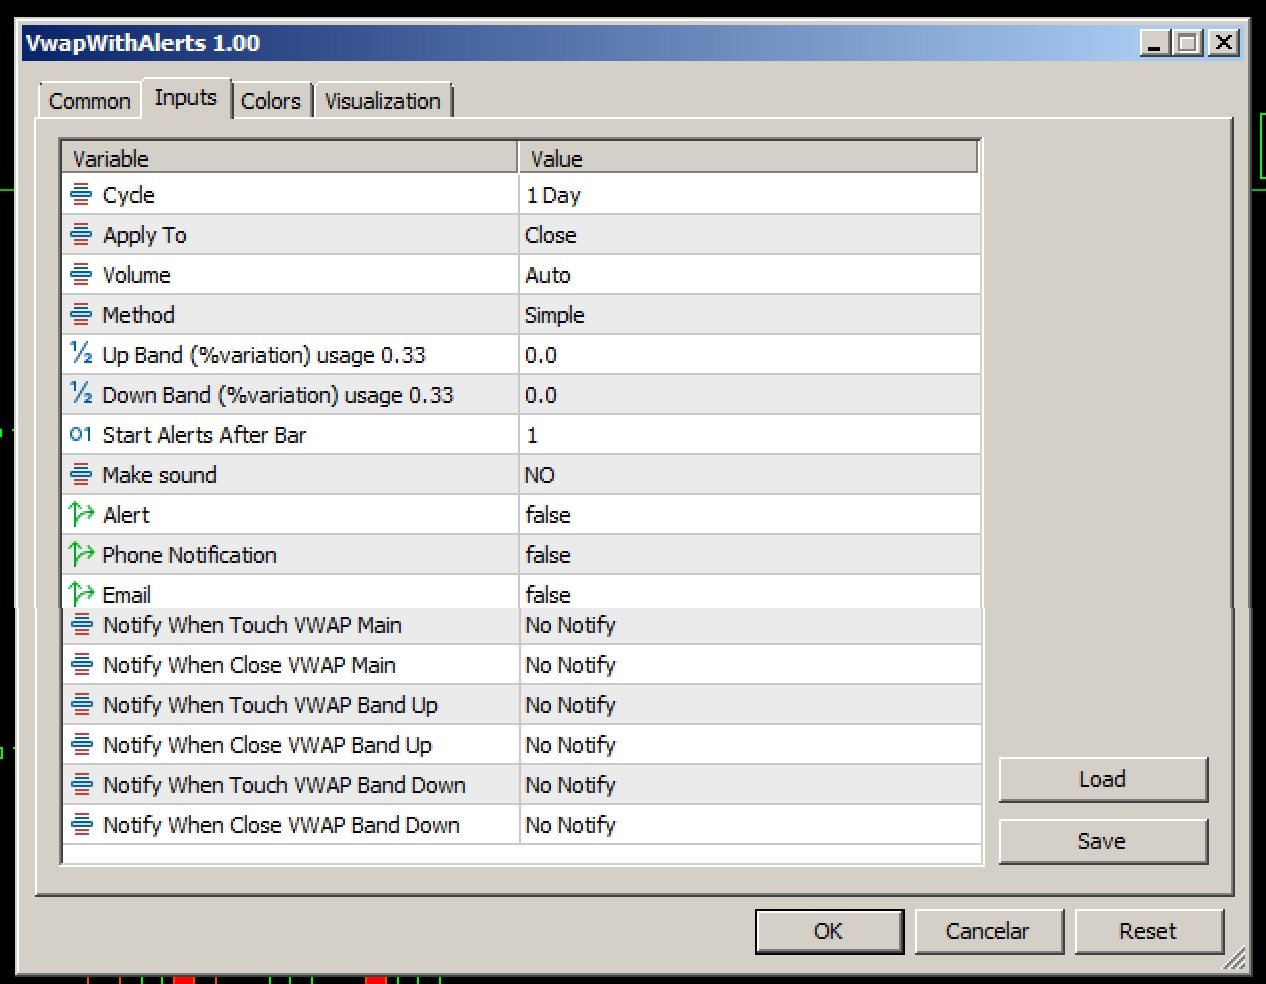Viewport: 1266px width, 984px height.
Task: Click the green branch icon beside Email
Action: [x=83, y=594]
